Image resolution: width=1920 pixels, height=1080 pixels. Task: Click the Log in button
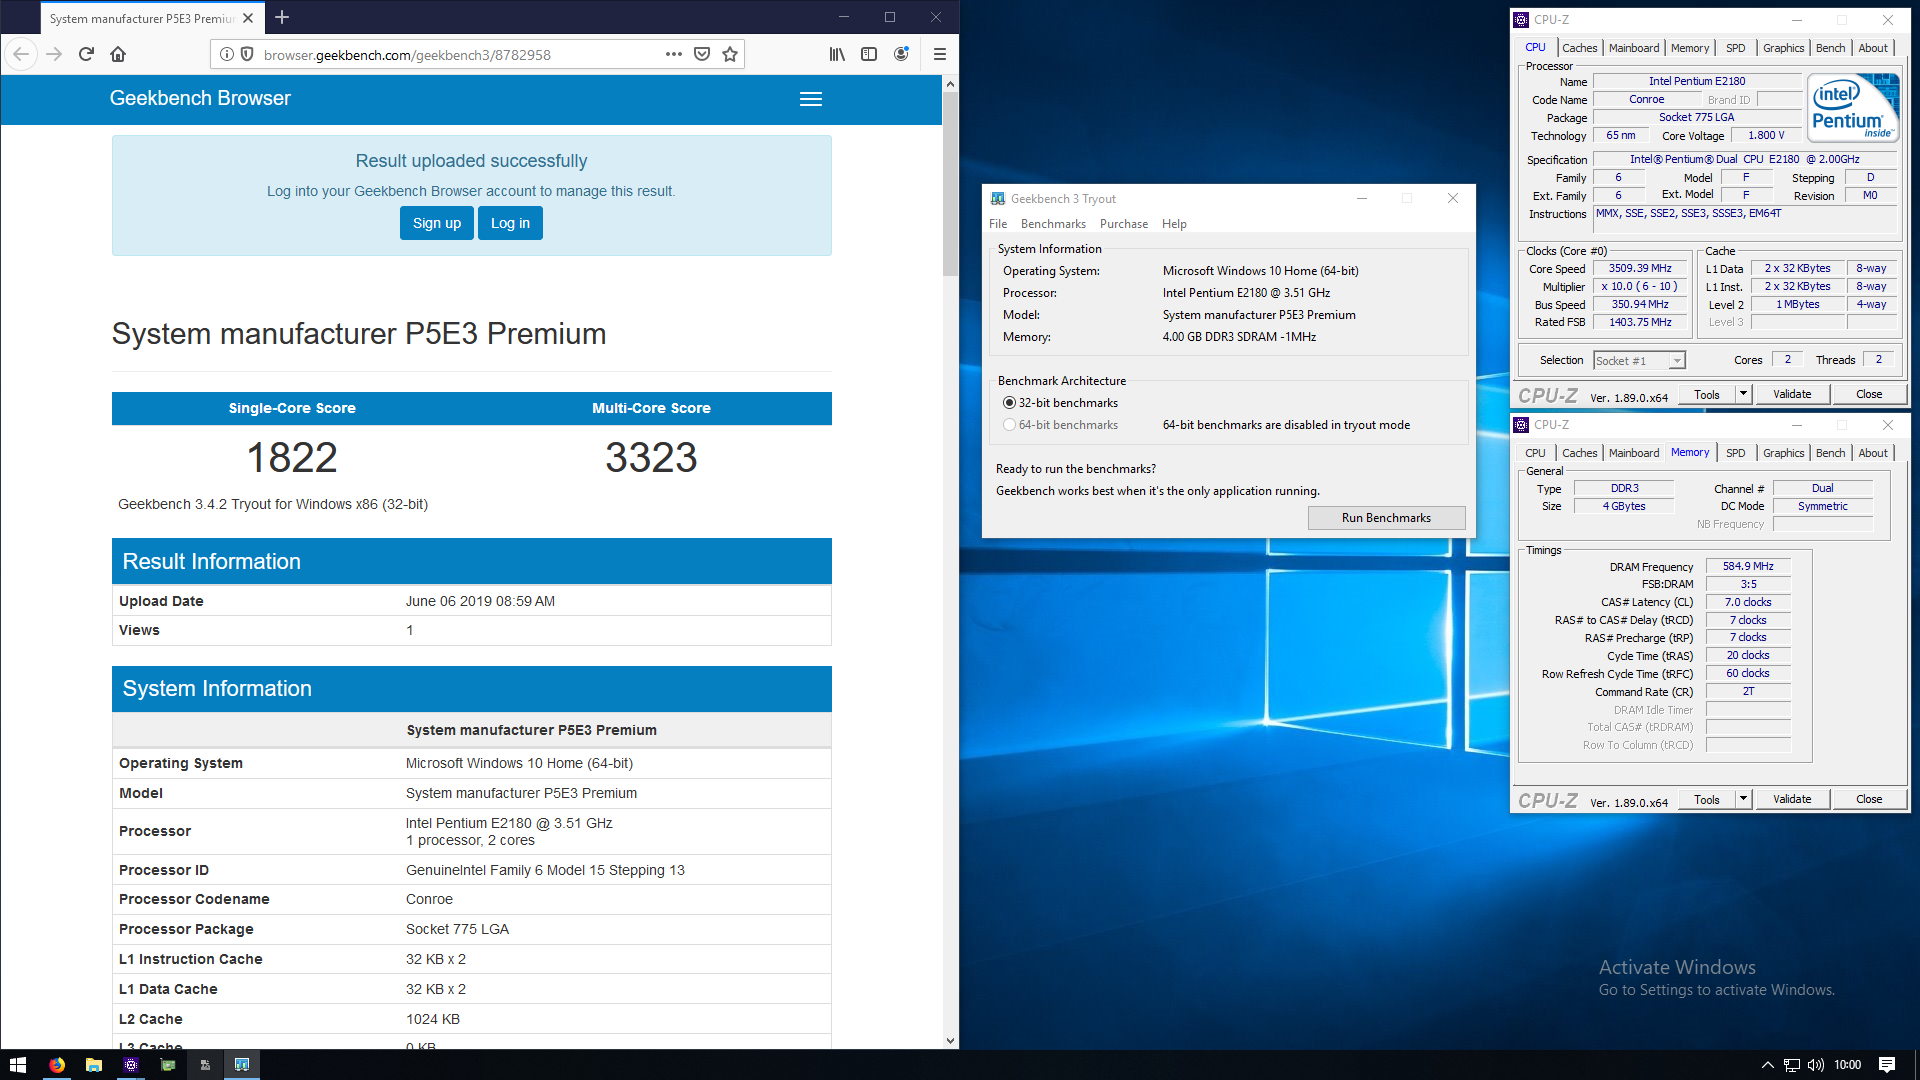(x=510, y=223)
